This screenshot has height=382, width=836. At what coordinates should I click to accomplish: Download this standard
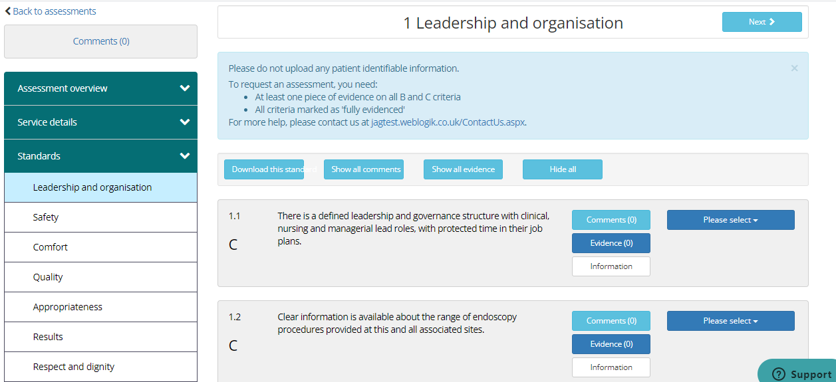pyautogui.click(x=264, y=169)
